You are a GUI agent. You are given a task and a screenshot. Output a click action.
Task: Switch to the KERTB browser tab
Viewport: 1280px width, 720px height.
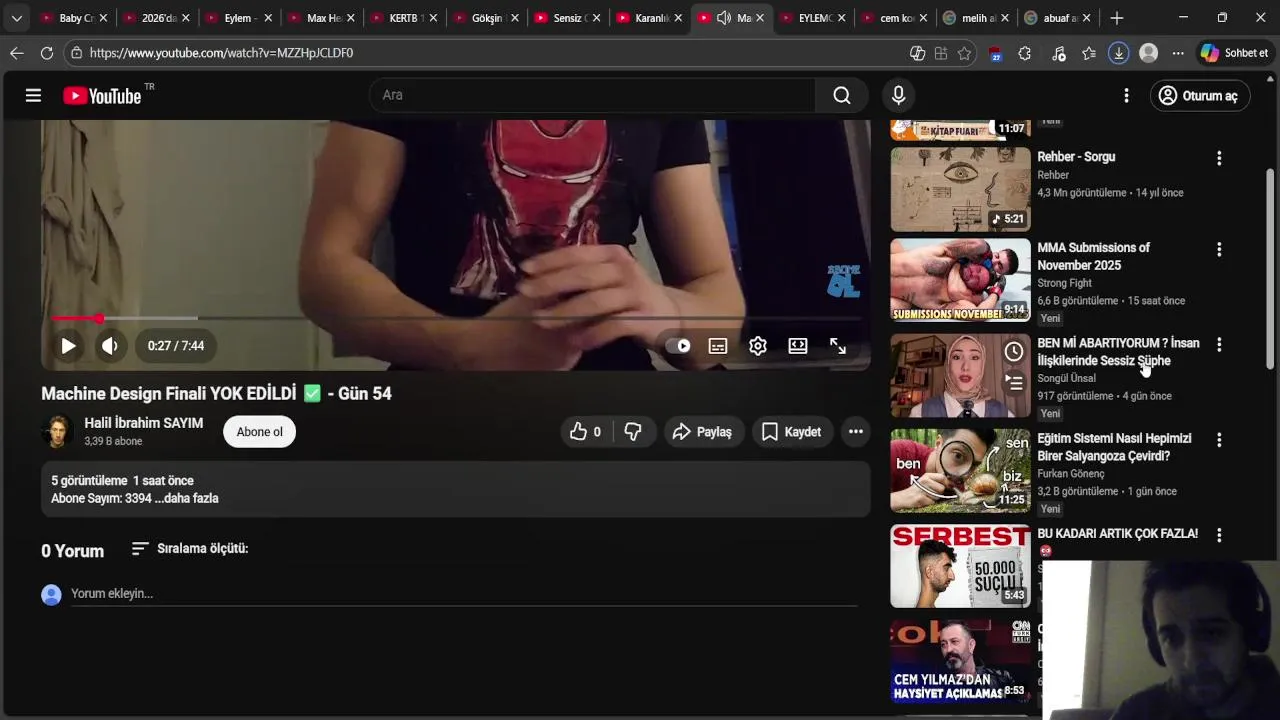pos(402,18)
